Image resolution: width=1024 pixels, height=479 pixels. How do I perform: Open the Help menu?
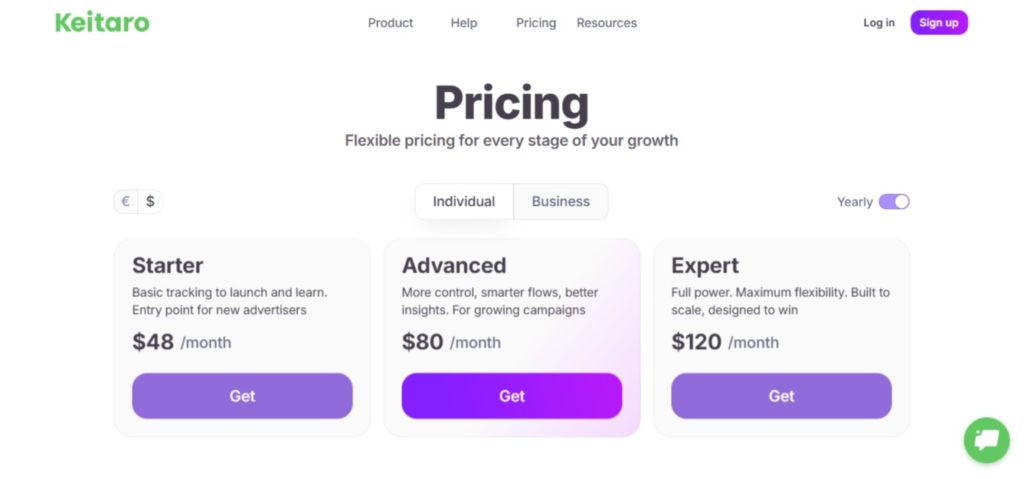point(464,23)
